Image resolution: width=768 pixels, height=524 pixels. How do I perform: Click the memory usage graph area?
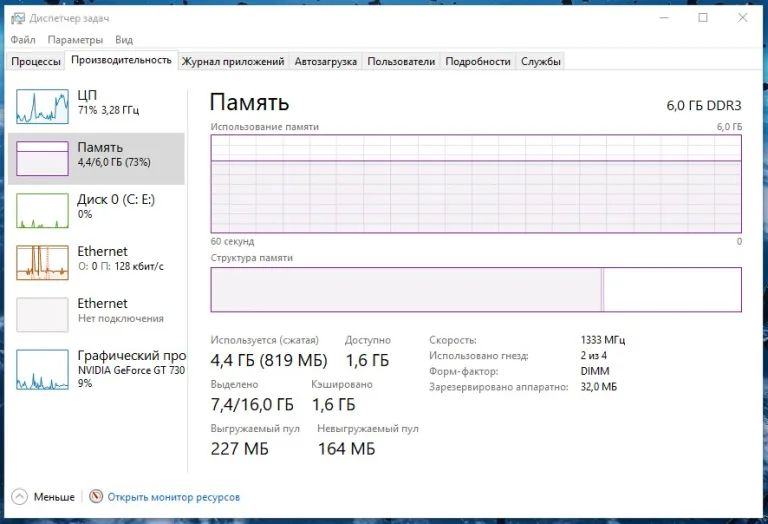coord(476,184)
